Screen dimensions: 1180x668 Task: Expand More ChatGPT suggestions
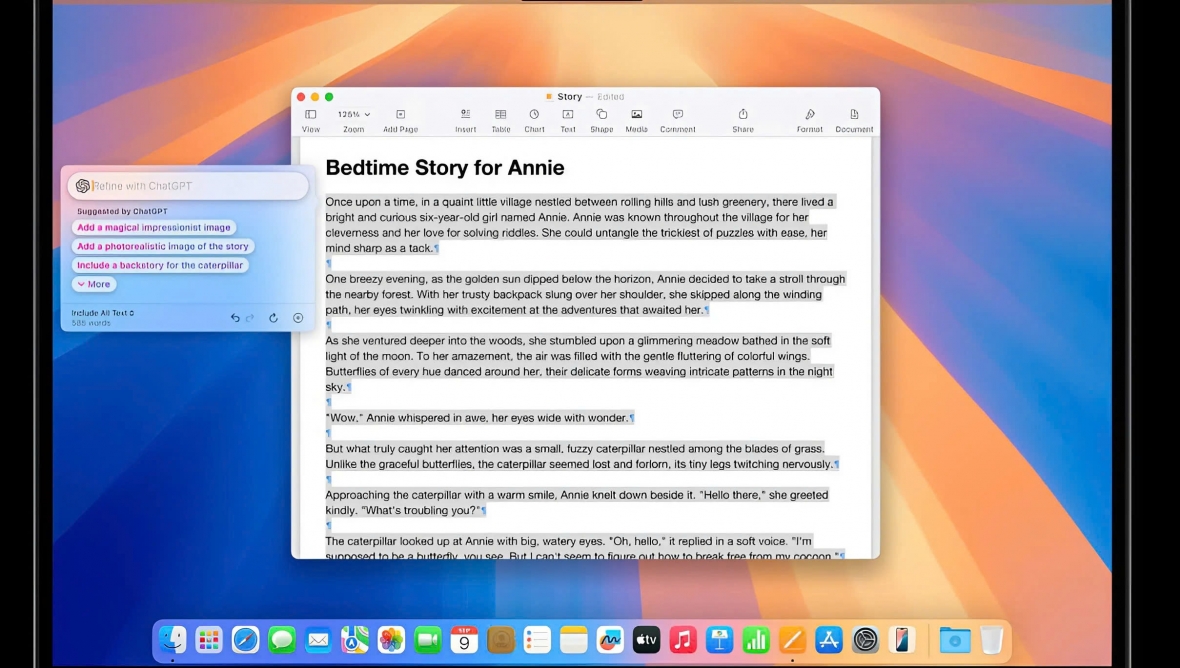tap(94, 284)
